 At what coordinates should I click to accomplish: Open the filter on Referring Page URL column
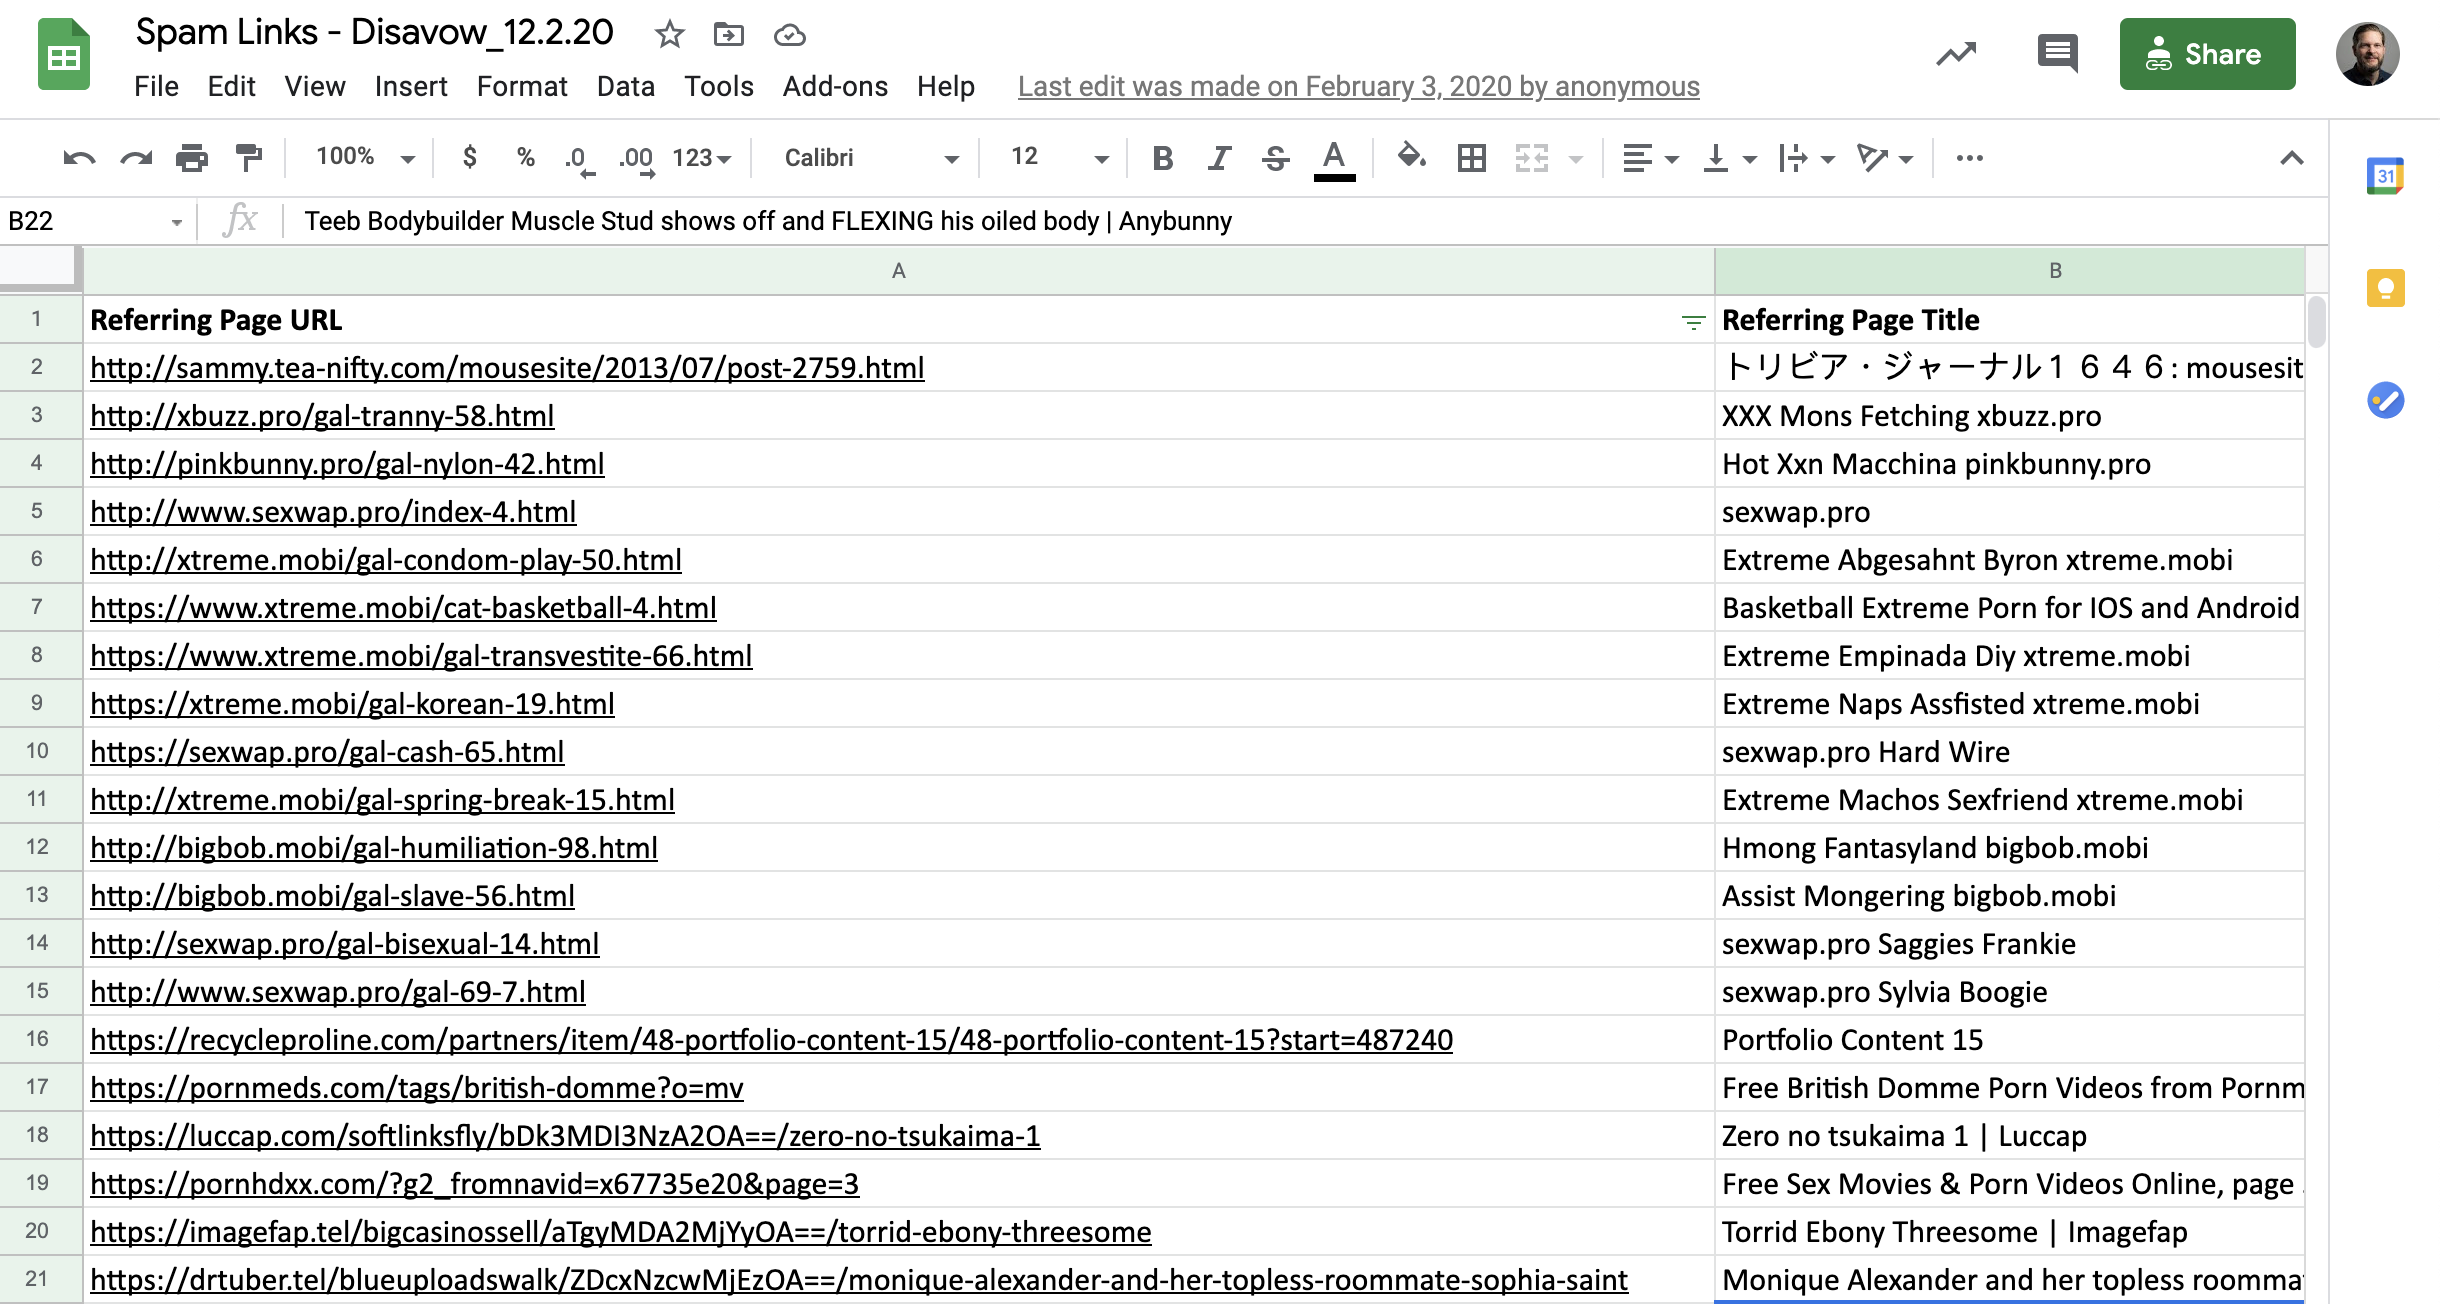click(x=1692, y=320)
